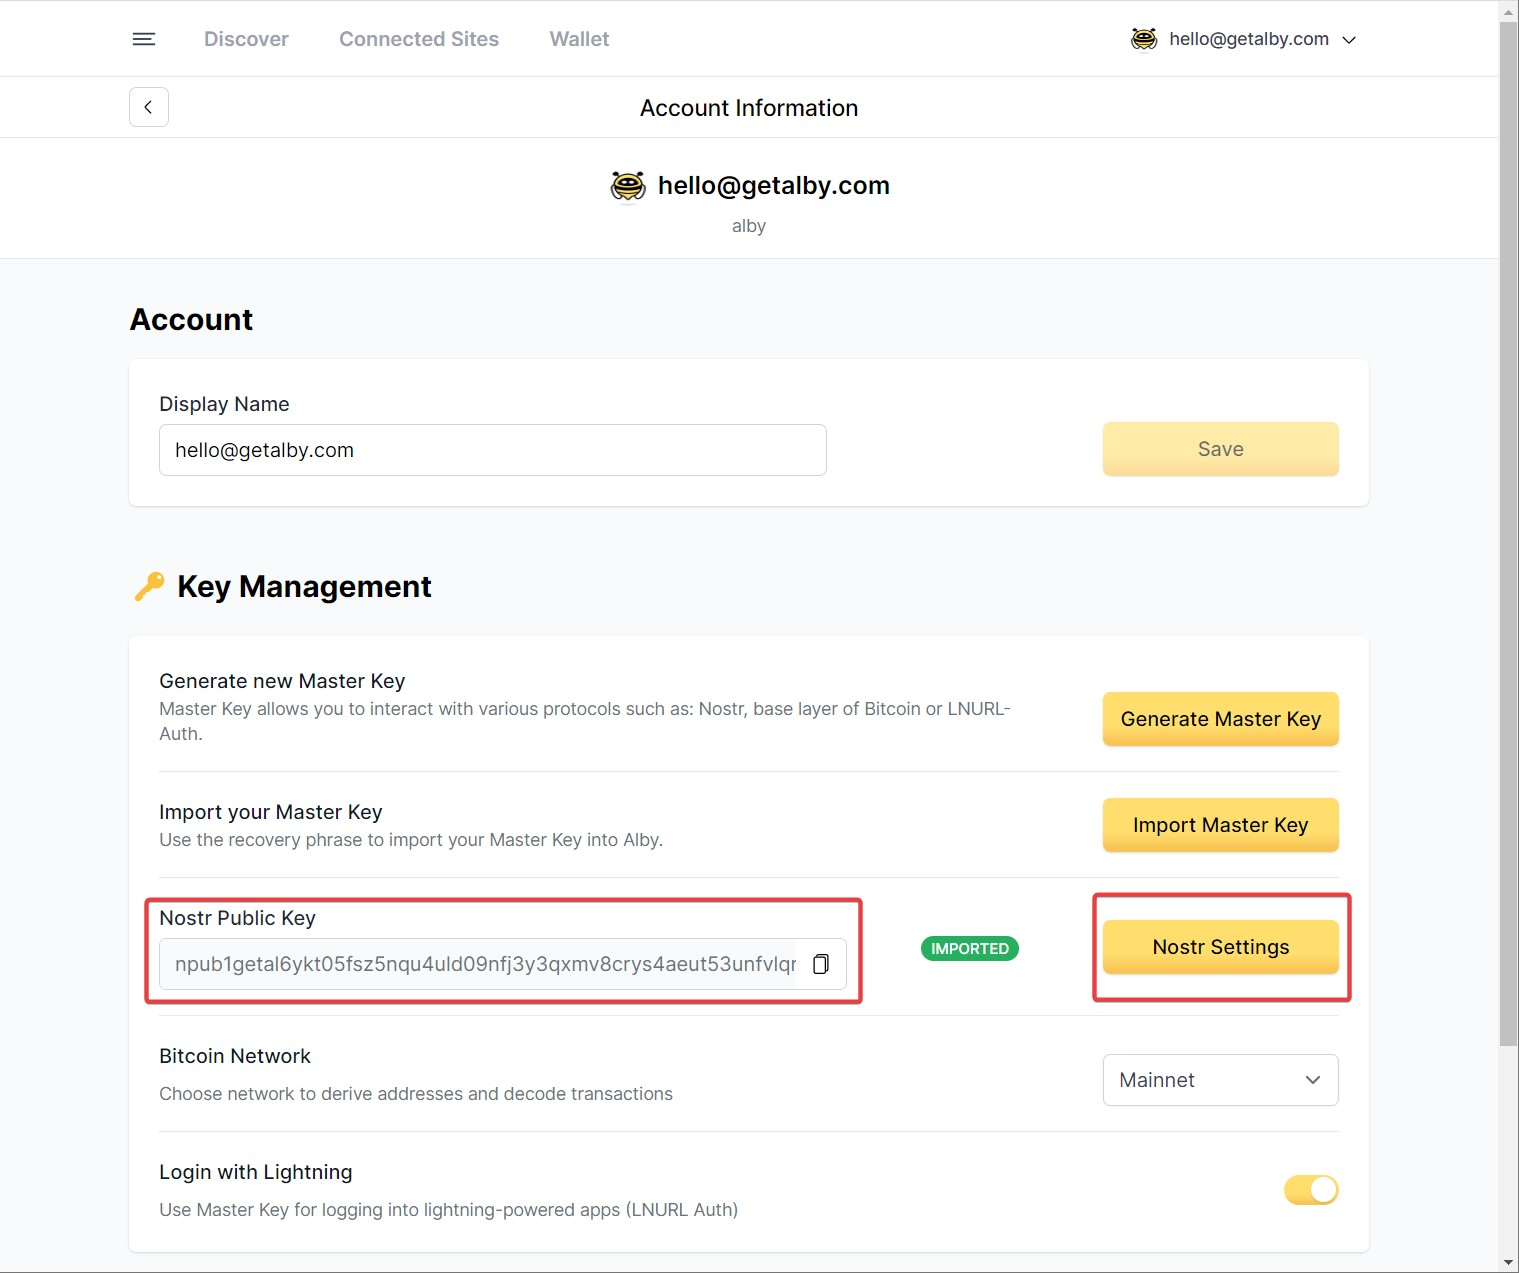Copy the Nostr public key
The height and width of the screenshot is (1273, 1519).
tap(821, 964)
